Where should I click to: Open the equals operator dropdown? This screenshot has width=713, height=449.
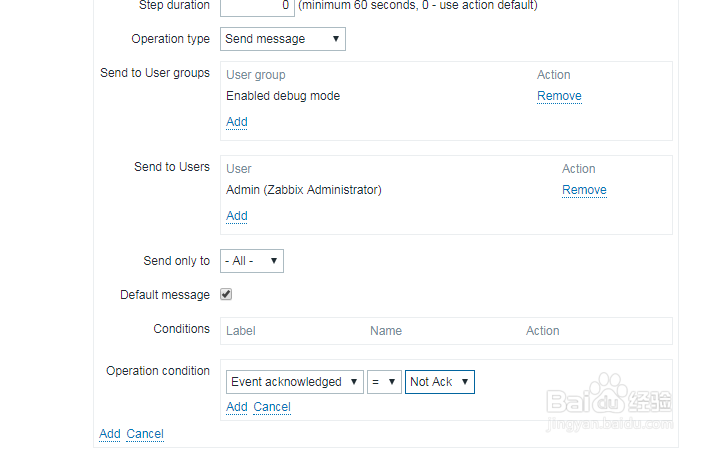point(384,382)
